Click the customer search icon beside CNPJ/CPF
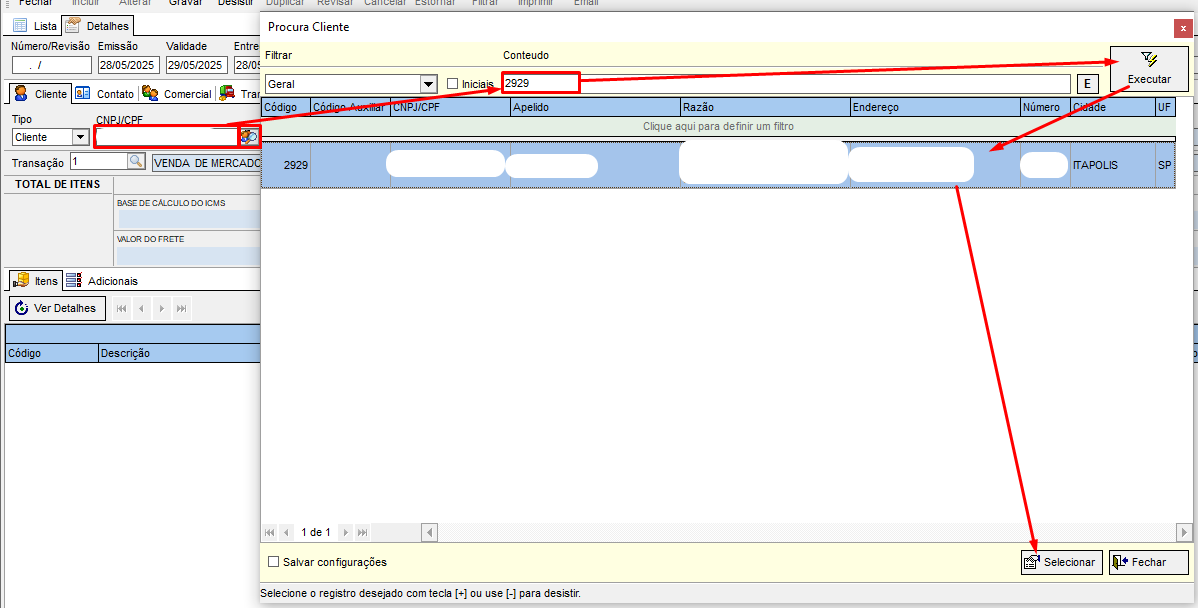Screen dimensions: 1198x608 pos(249,136)
